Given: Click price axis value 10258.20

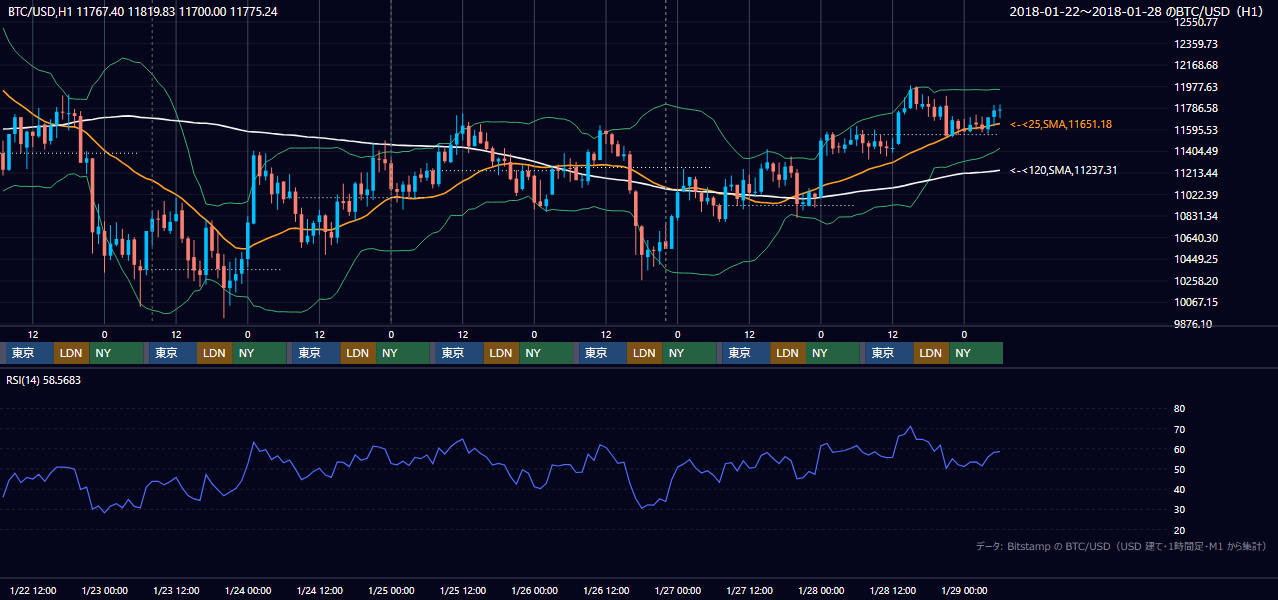Looking at the screenshot, I should 1195,281.
